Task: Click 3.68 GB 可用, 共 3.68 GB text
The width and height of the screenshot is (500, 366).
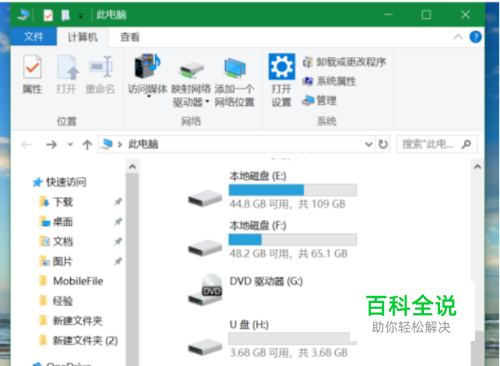Action: point(289,353)
